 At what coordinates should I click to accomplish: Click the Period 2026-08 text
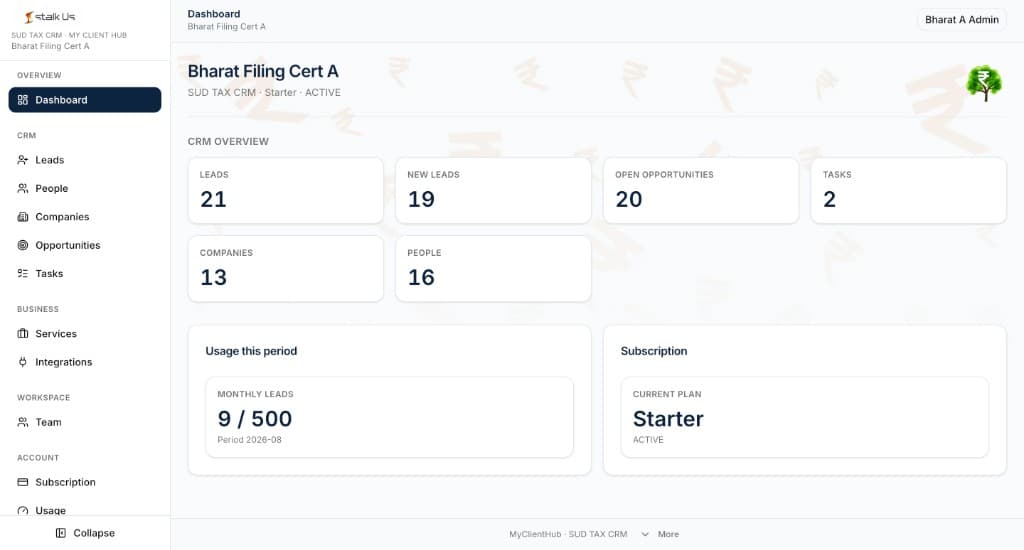click(249, 440)
